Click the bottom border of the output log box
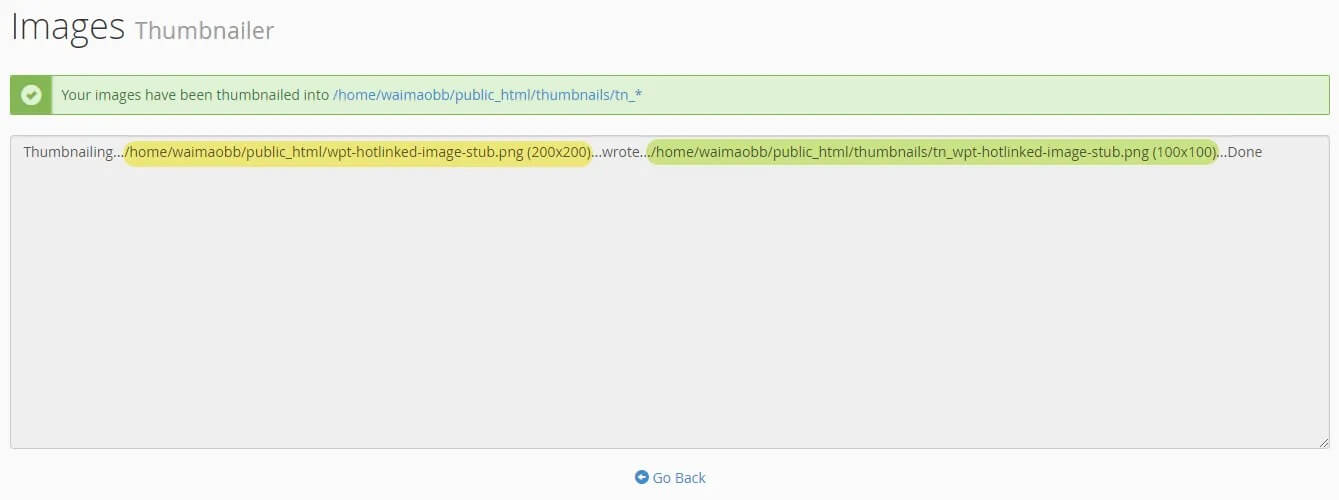 coord(668,447)
